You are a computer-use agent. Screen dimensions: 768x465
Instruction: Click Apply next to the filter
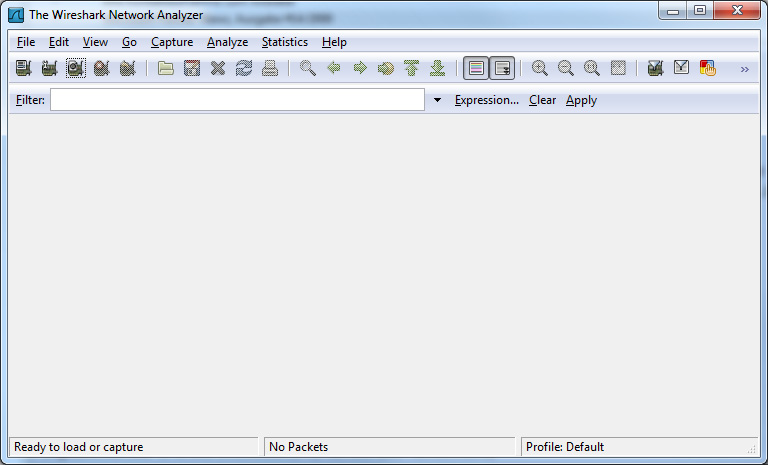[581, 100]
